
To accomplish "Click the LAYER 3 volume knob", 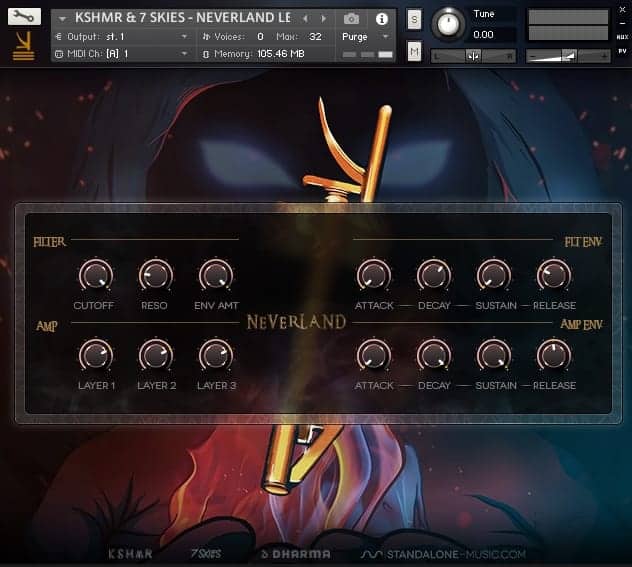I will pos(216,355).
